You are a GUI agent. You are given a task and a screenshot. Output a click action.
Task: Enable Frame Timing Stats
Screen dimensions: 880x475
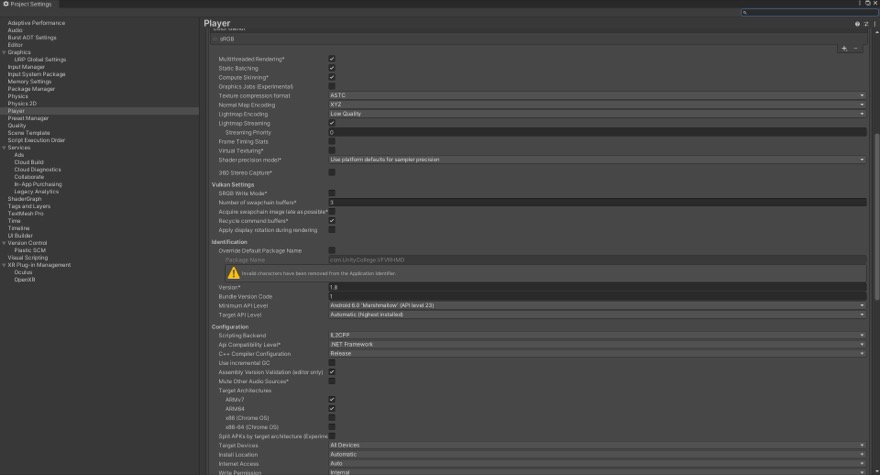[332, 141]
